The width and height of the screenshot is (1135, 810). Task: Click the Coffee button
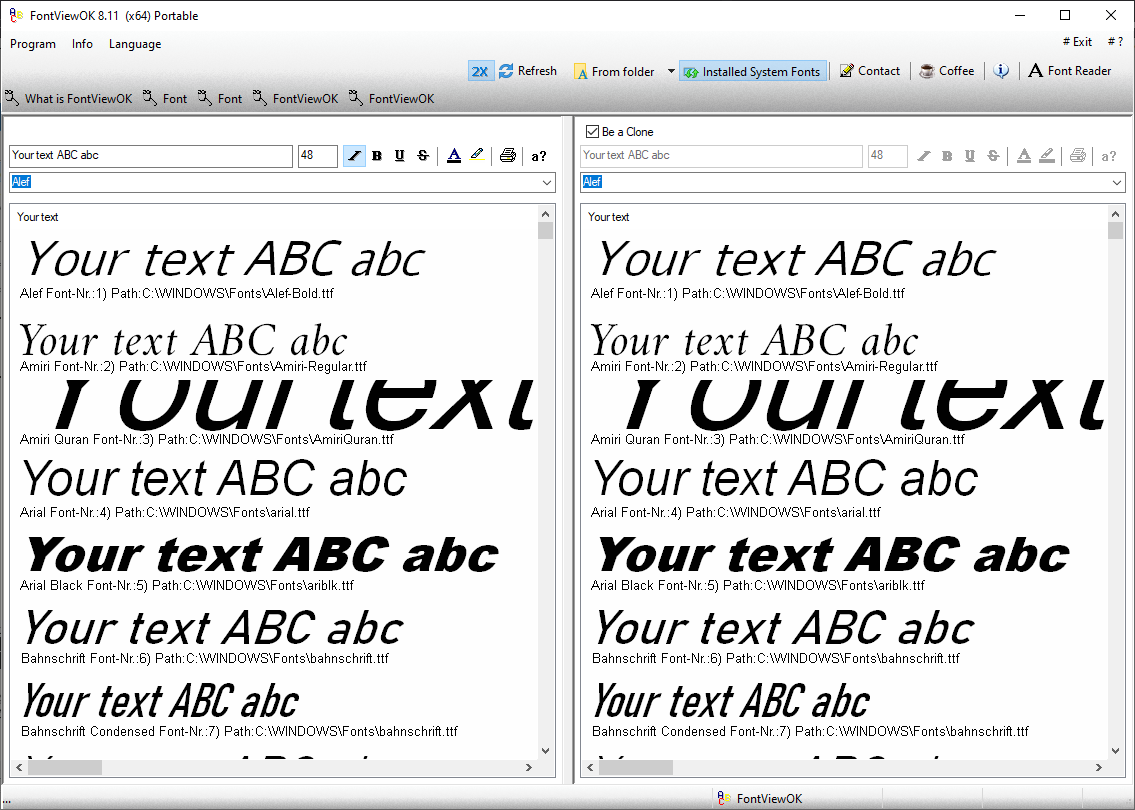click(x=947, y=71)
